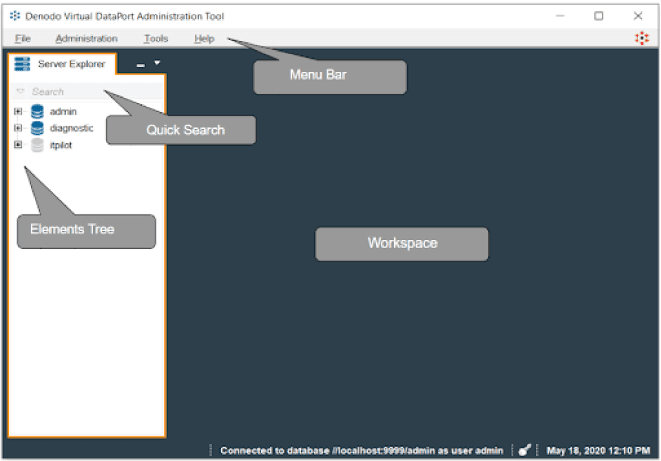Image resolution: width=661 pixels, height=461 pixels.
Task: Expand the admin database node
Action: [18, 111]
